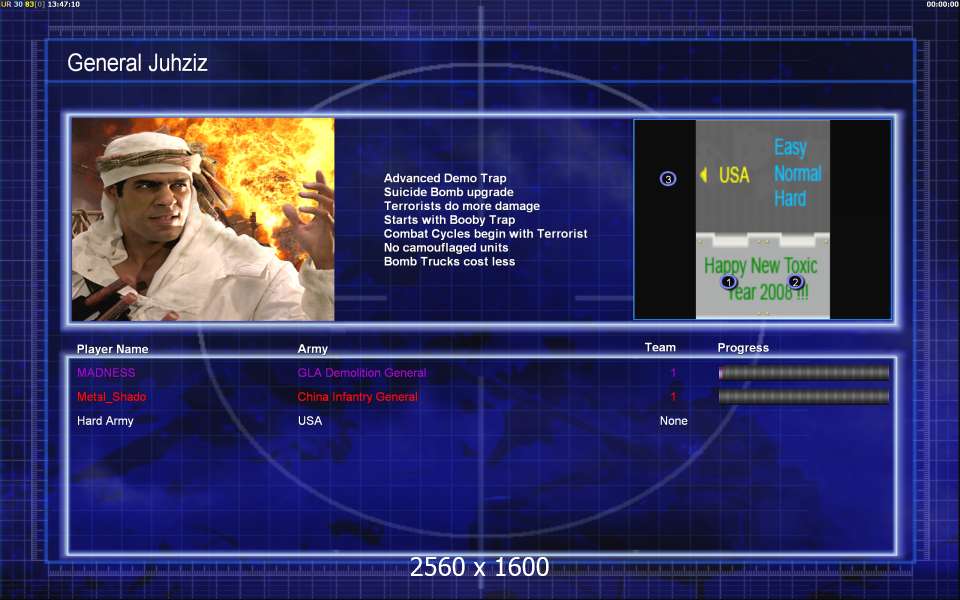Click "Terrorists do more damage" line
Image resolution: width=960 pixels, height=600 pixels.
coord(462,206)
